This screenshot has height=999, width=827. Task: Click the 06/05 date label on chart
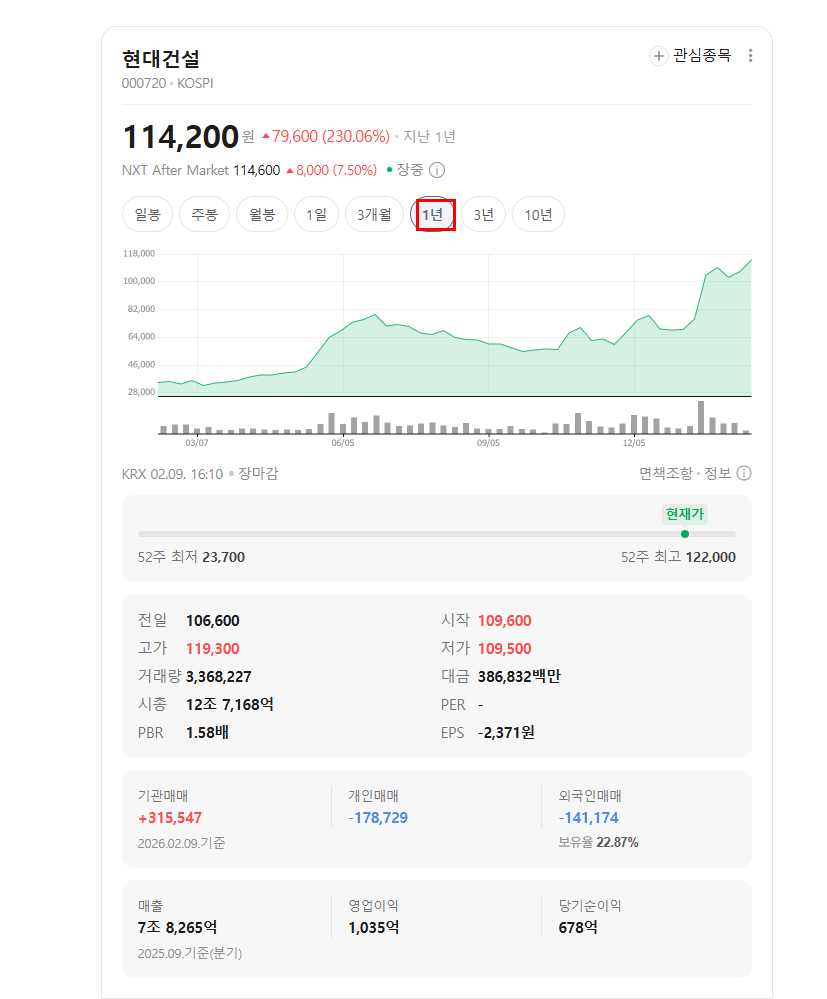pos(343,443)
